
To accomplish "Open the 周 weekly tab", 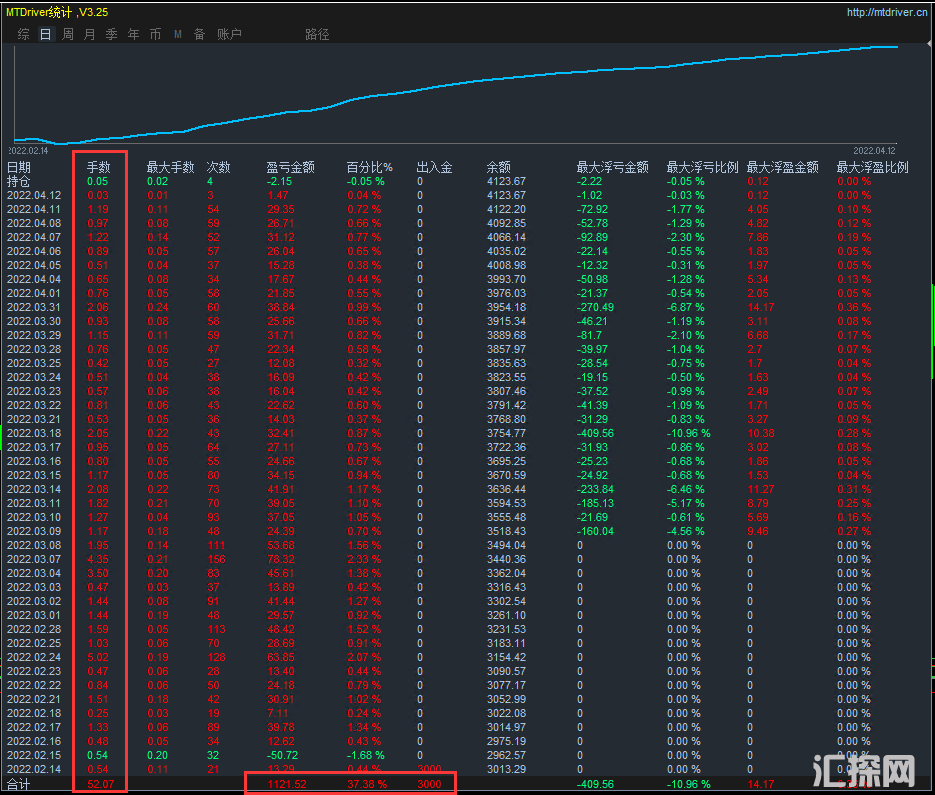I will click(x=67, y=35).
